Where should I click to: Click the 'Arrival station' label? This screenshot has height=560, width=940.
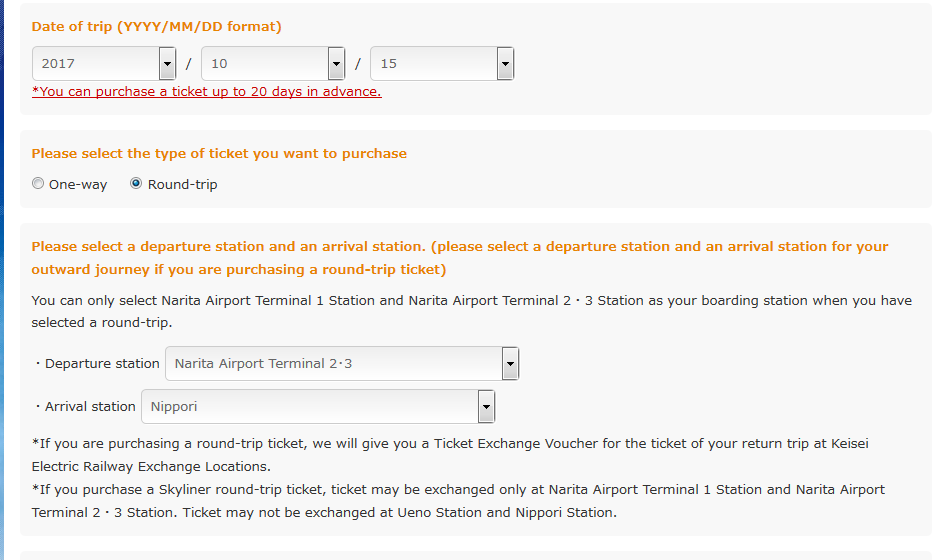89,407
